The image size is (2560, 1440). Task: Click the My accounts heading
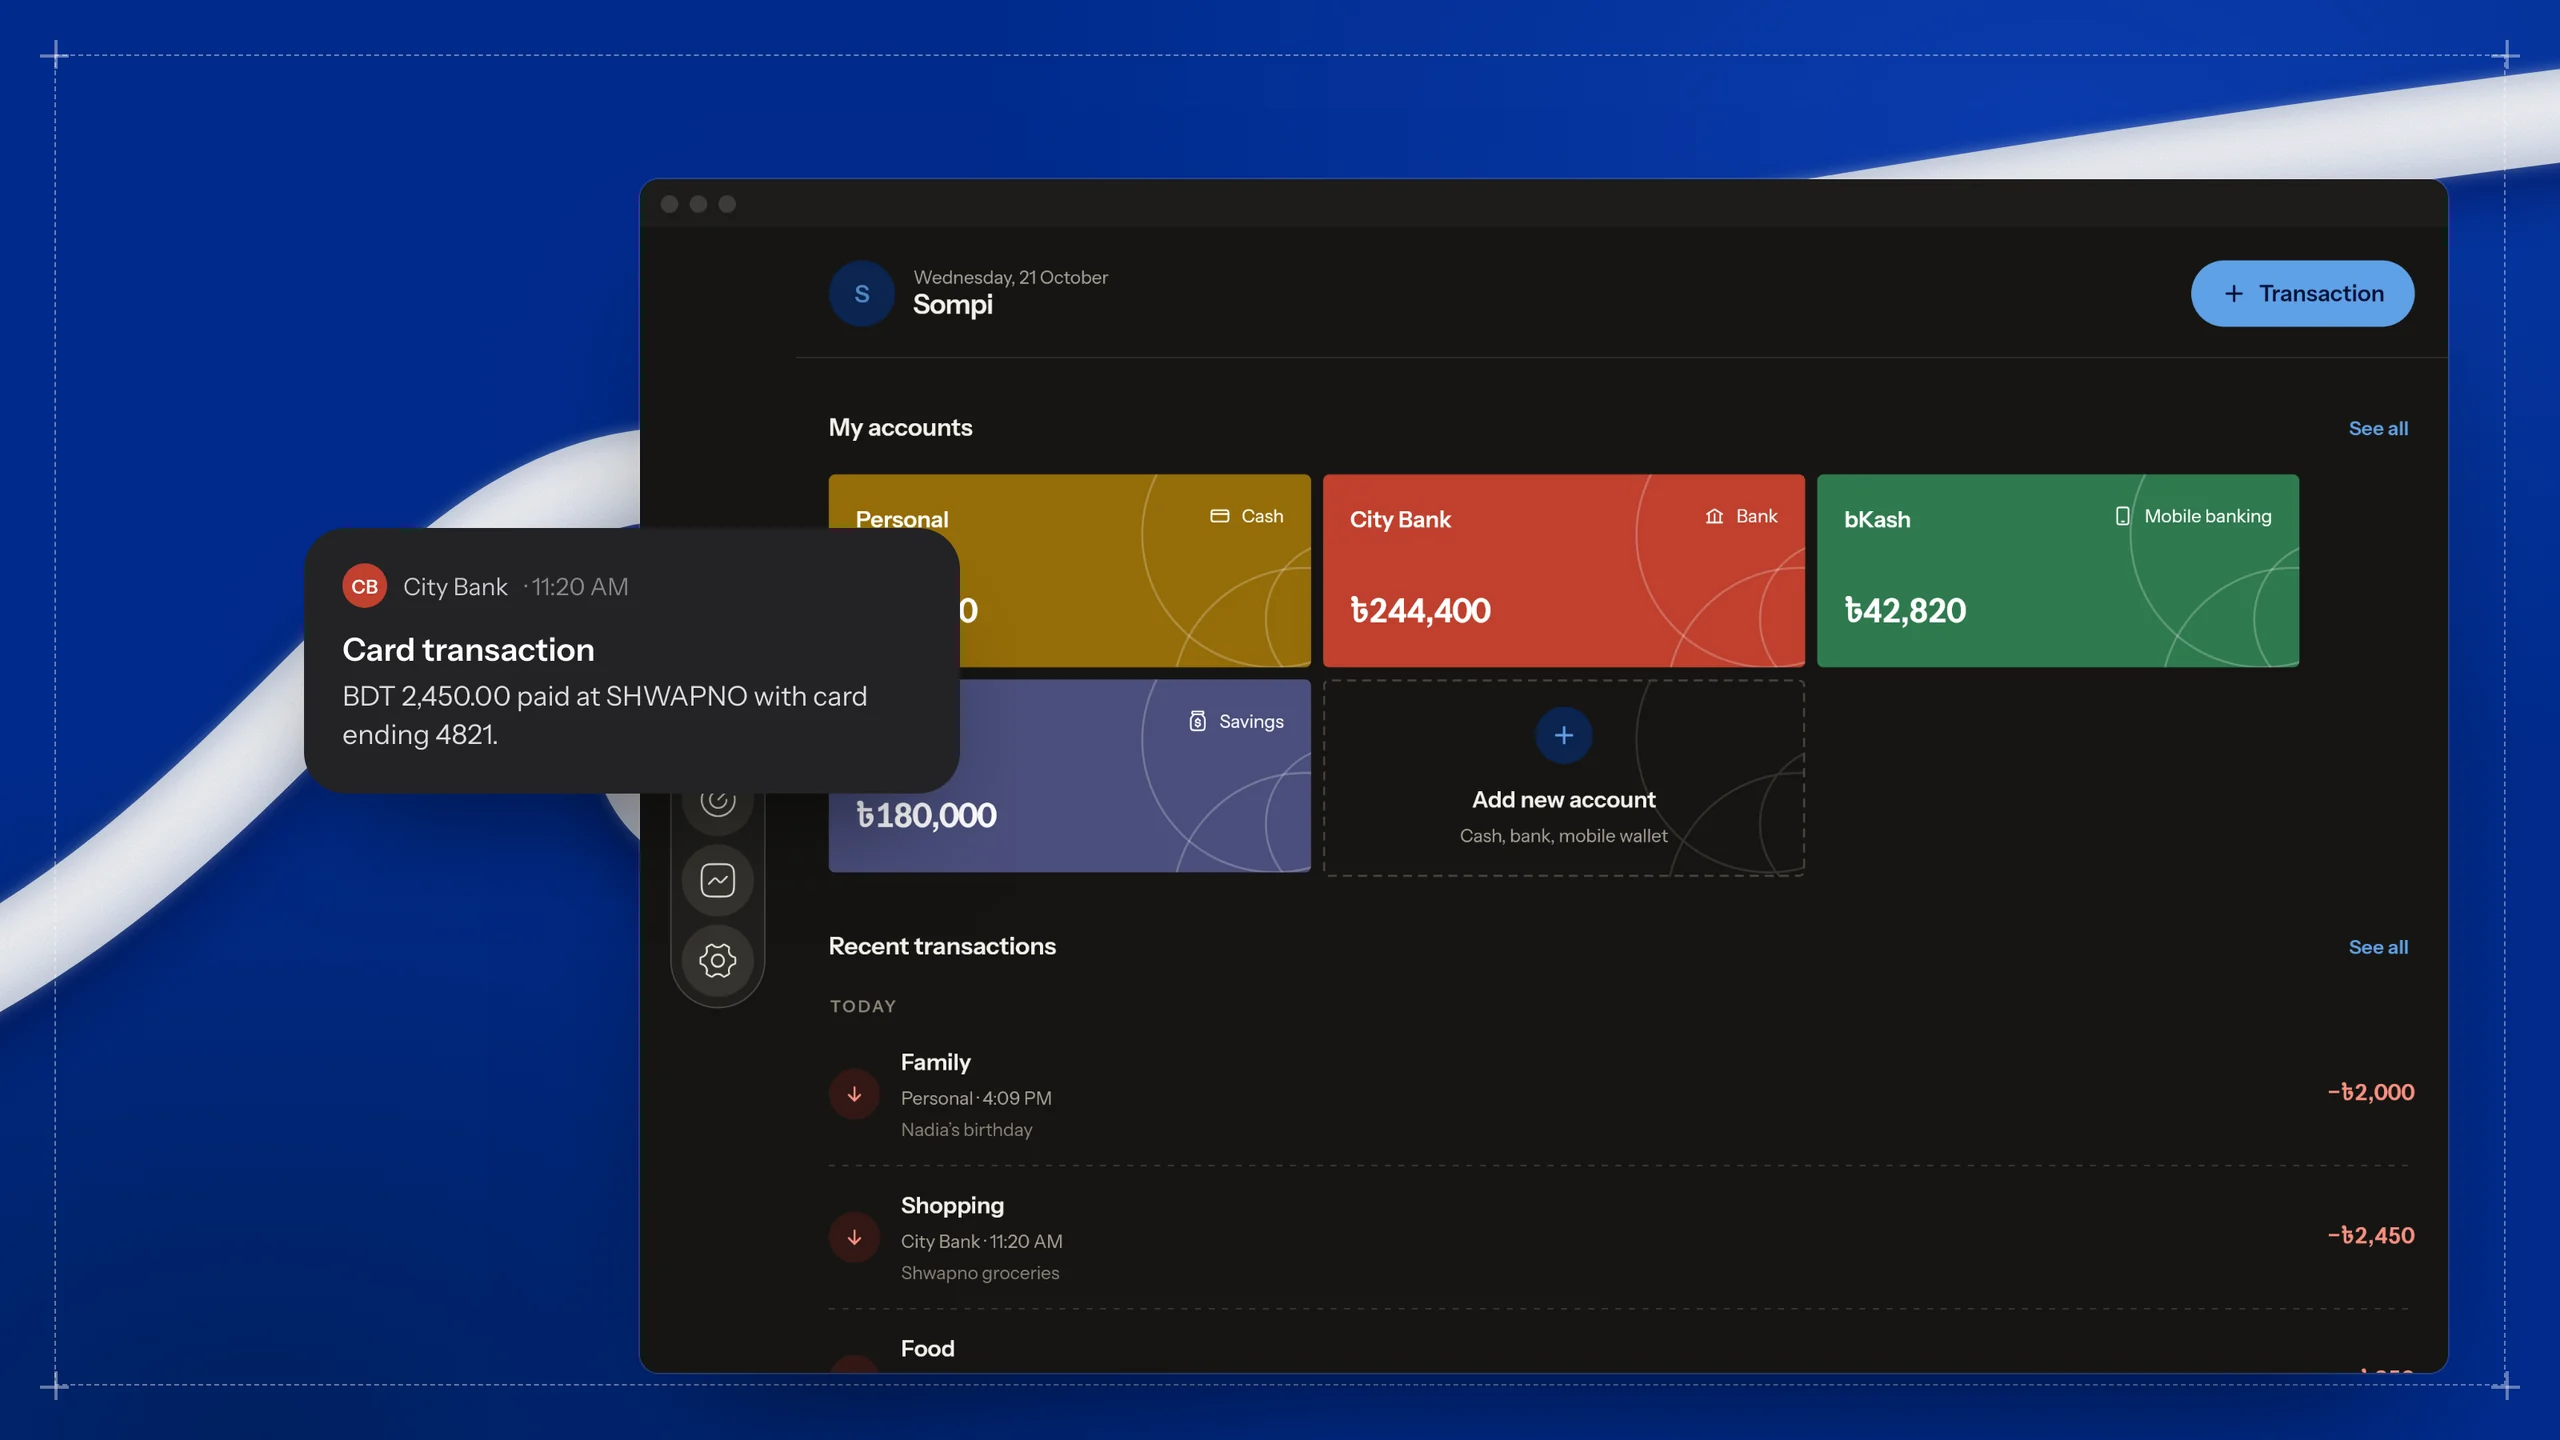point(900,427)
